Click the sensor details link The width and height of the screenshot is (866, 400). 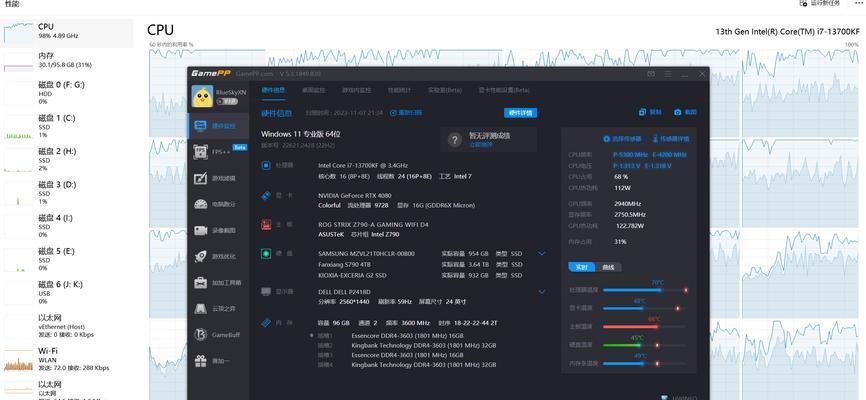(675, 139)
